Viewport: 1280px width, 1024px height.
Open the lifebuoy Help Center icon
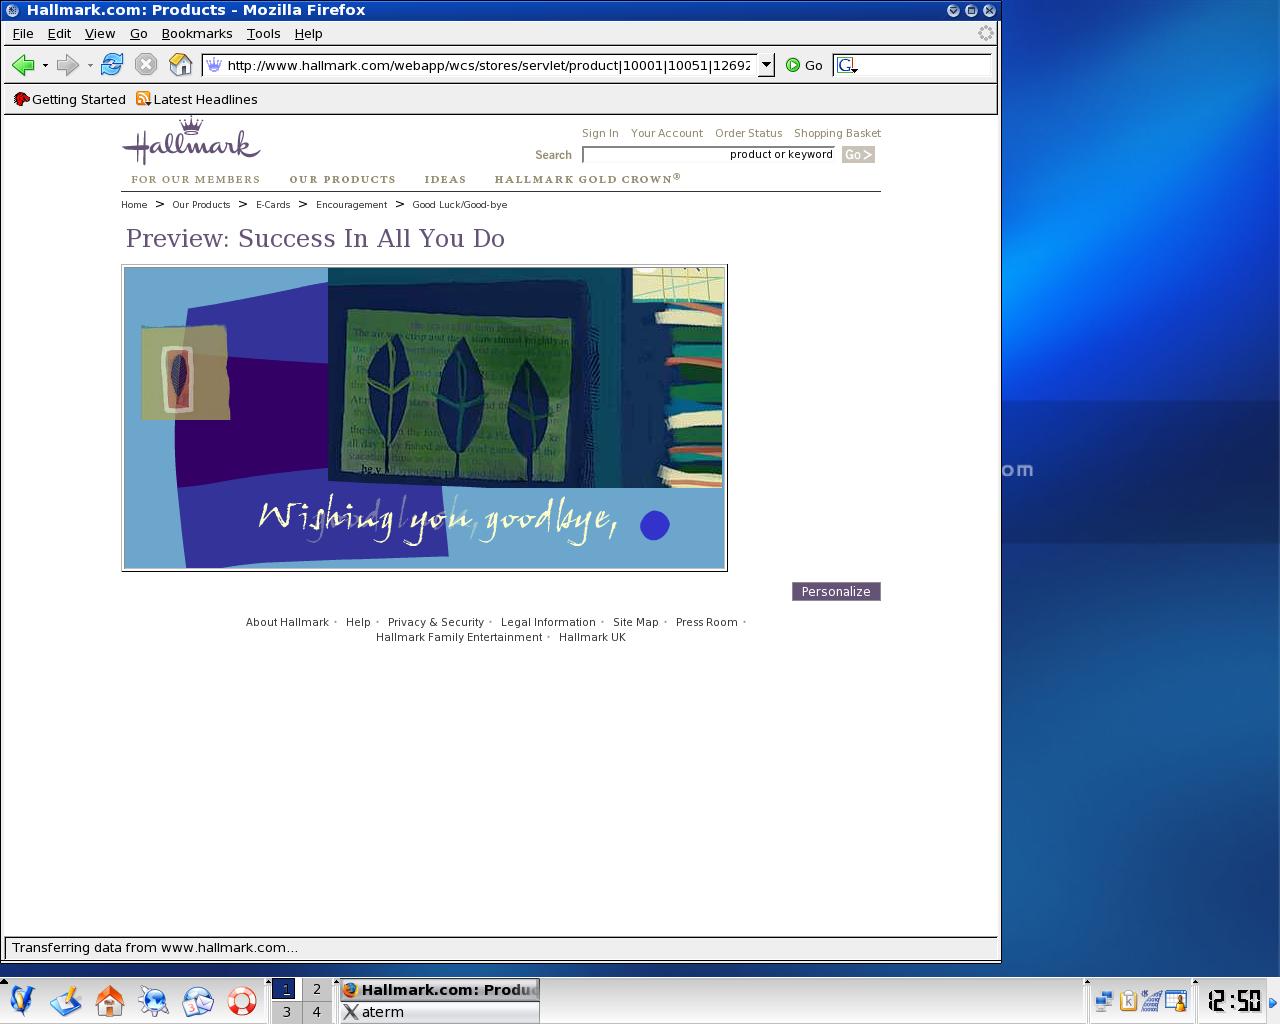click(242, 1000)
